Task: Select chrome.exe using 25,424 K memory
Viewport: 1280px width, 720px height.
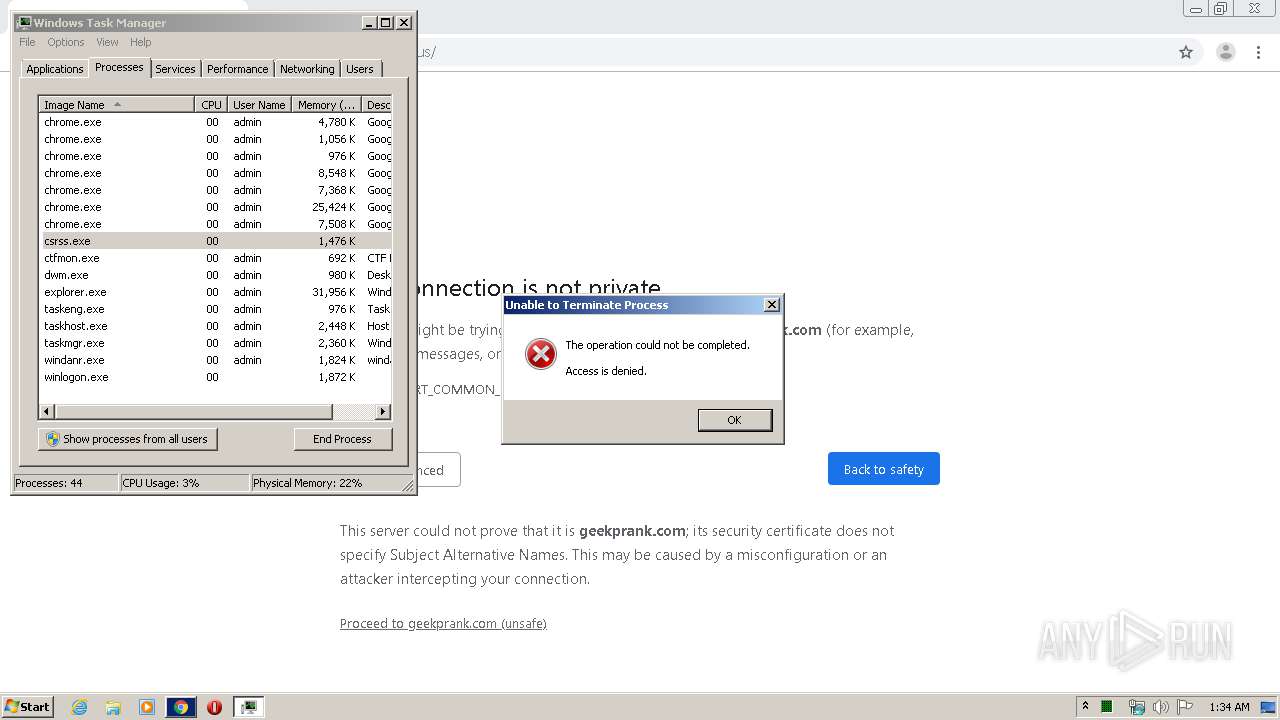Action: tap(215, 207)
